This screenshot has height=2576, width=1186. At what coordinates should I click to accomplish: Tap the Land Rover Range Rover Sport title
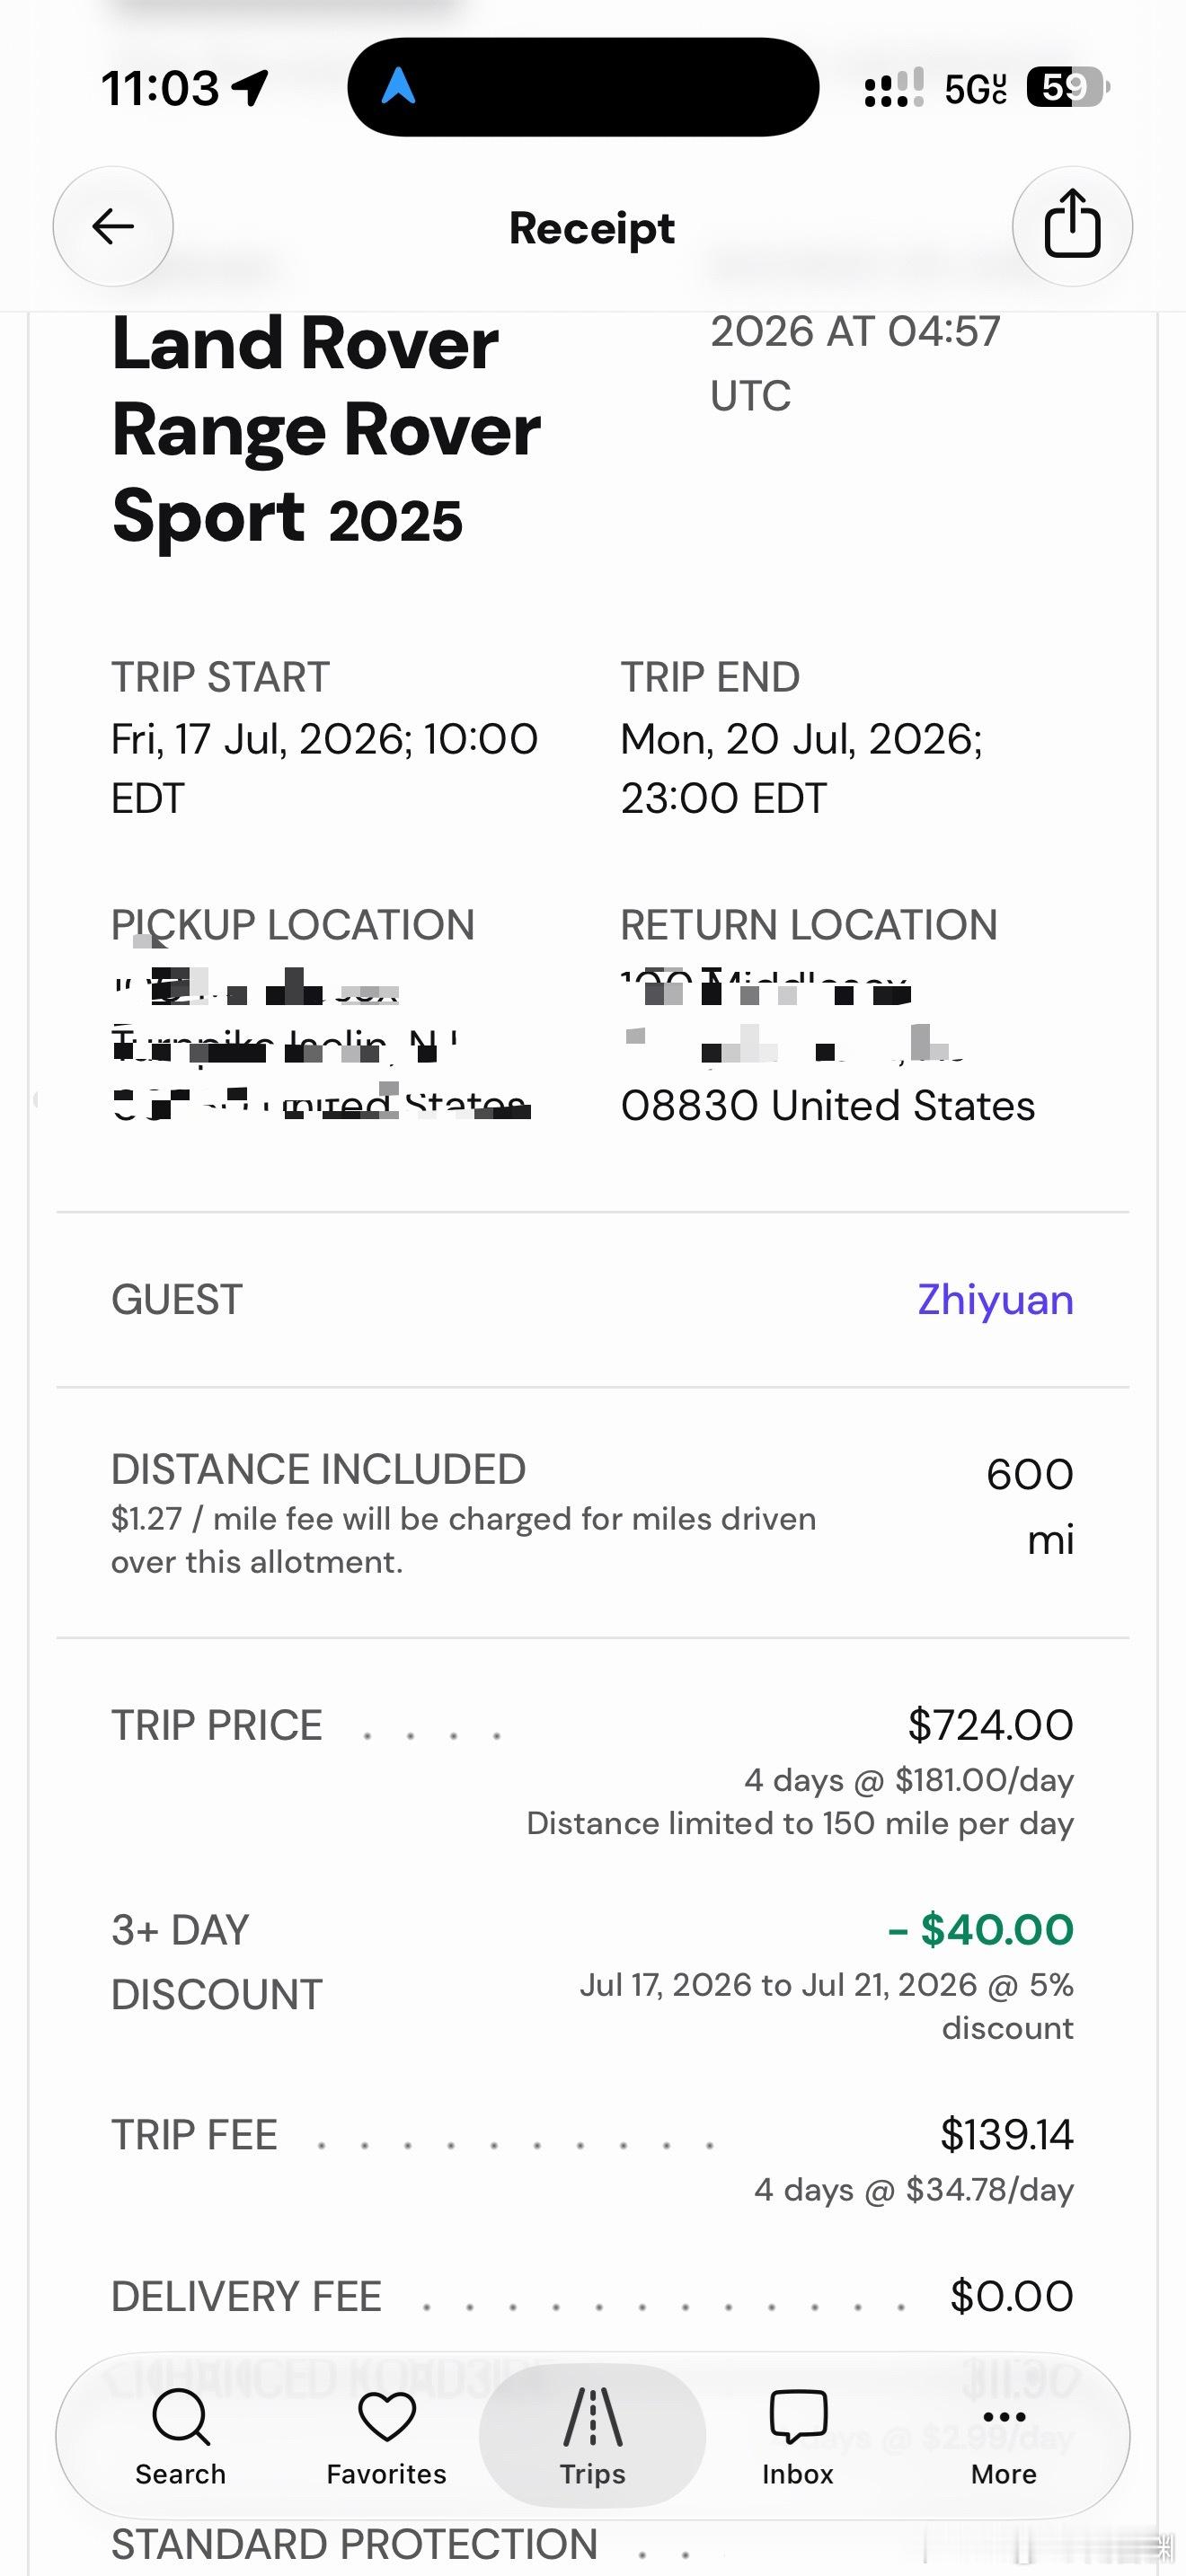(x=326, y=430)
